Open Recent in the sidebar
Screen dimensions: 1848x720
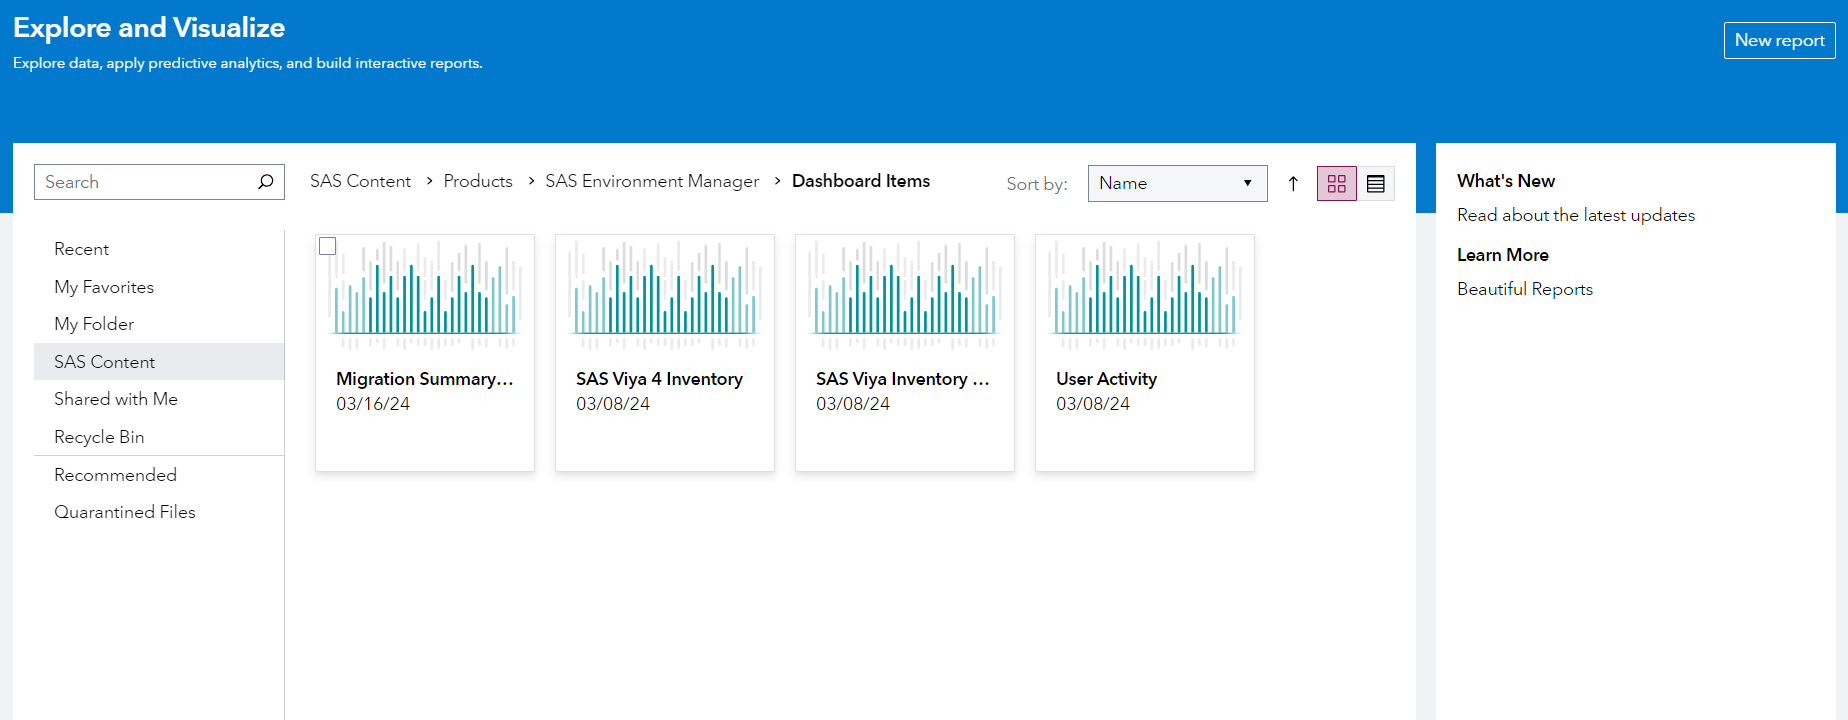pyautogui.click(x=81, y=249)
